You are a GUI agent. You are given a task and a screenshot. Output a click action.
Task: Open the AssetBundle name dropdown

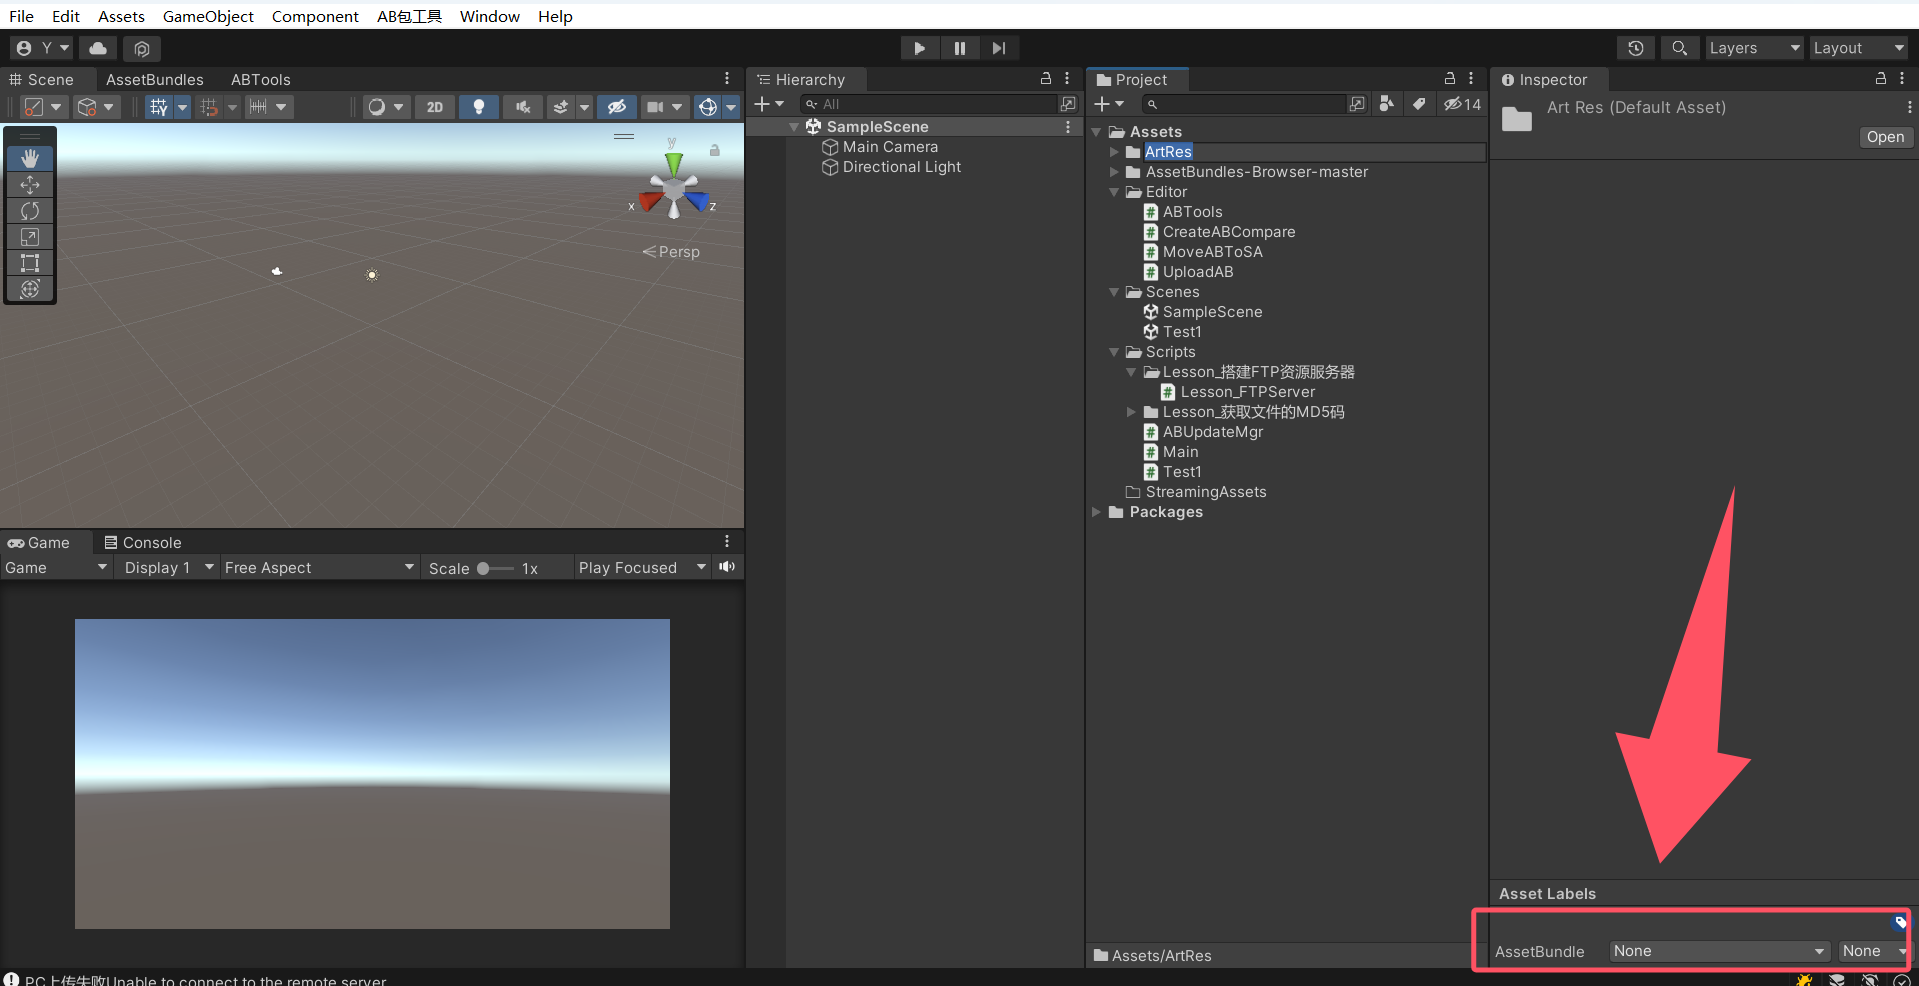[x=1718, y=951]
